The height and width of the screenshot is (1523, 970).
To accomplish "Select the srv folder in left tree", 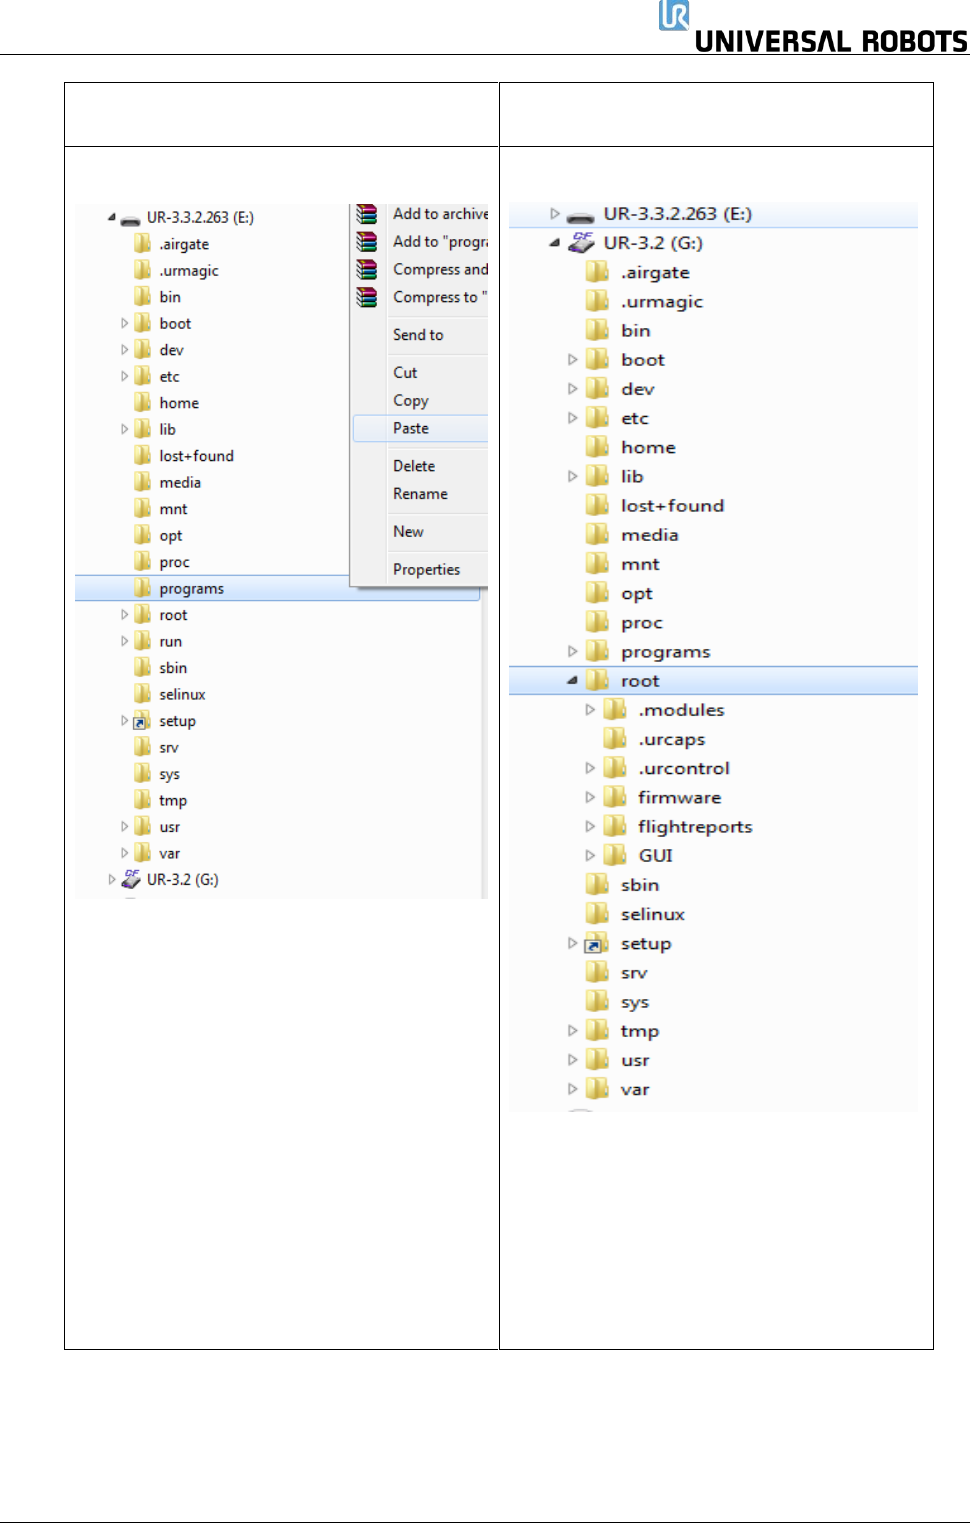I will 169,747.
